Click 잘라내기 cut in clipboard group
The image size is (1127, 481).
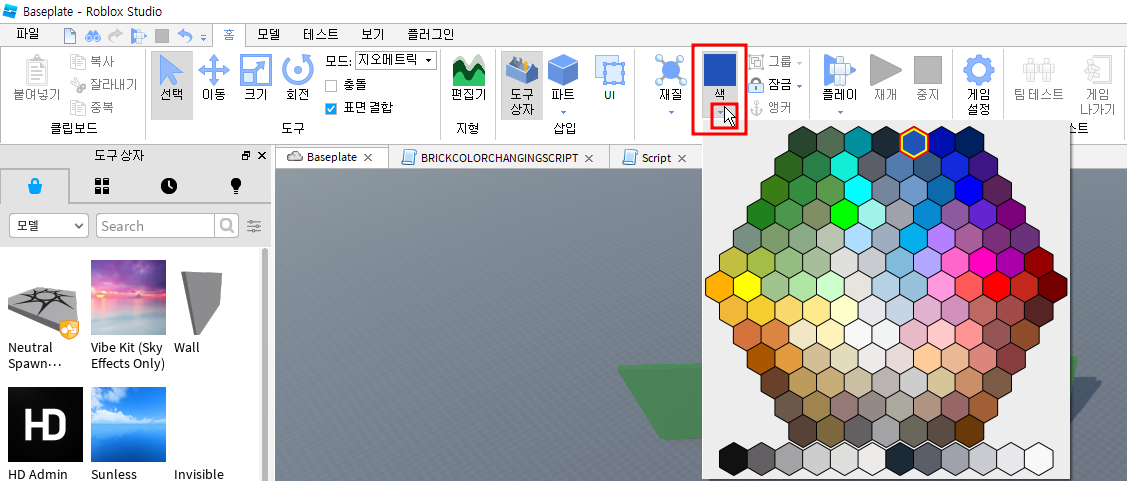pos(103,85)
